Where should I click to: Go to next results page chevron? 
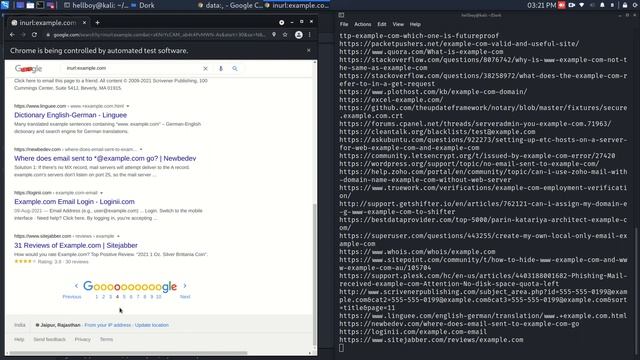point(184,286)
